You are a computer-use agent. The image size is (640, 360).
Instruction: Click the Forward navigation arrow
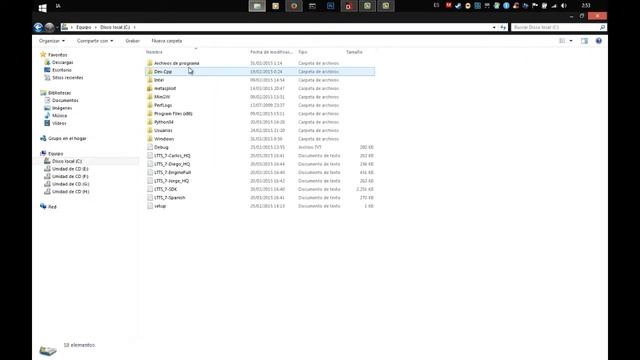point(49,27)
